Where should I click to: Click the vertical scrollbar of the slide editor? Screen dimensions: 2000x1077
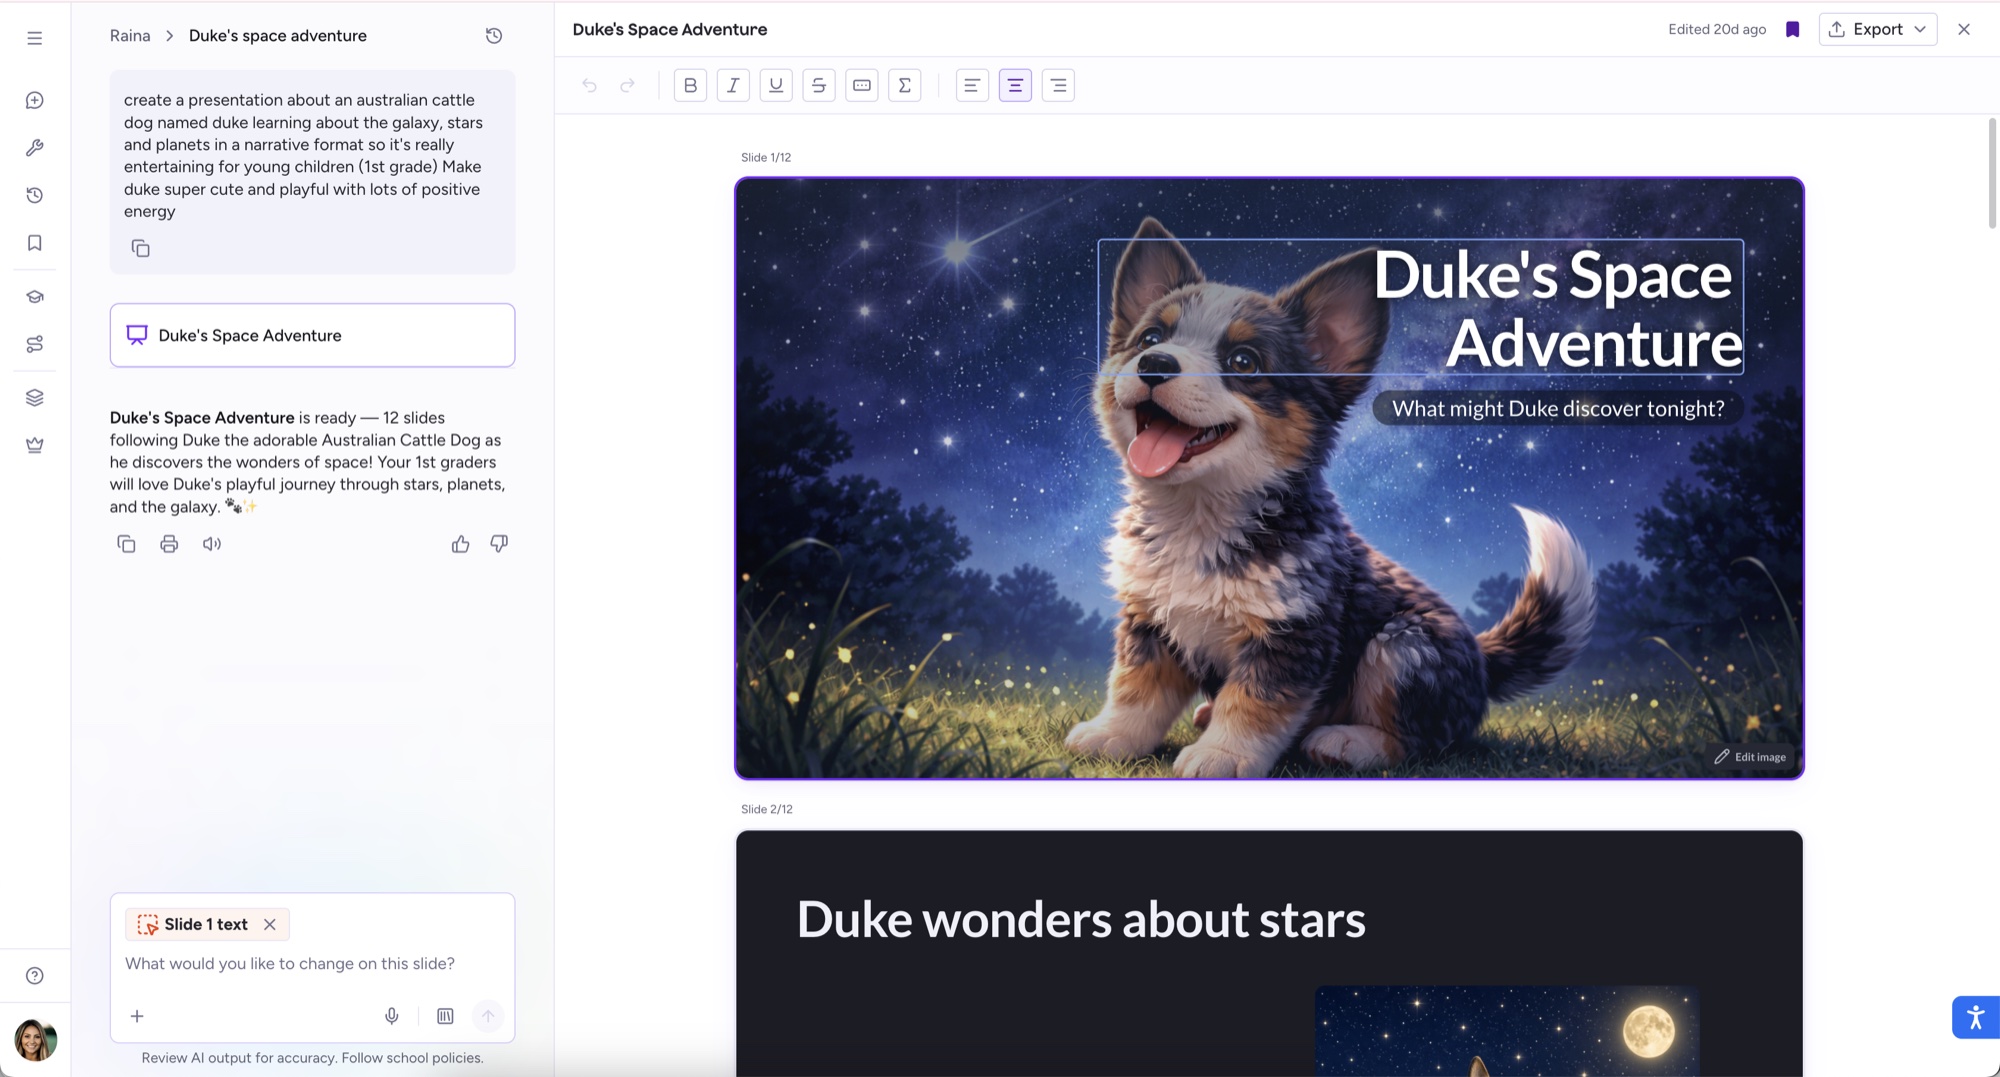click(x=1992, y=173)
